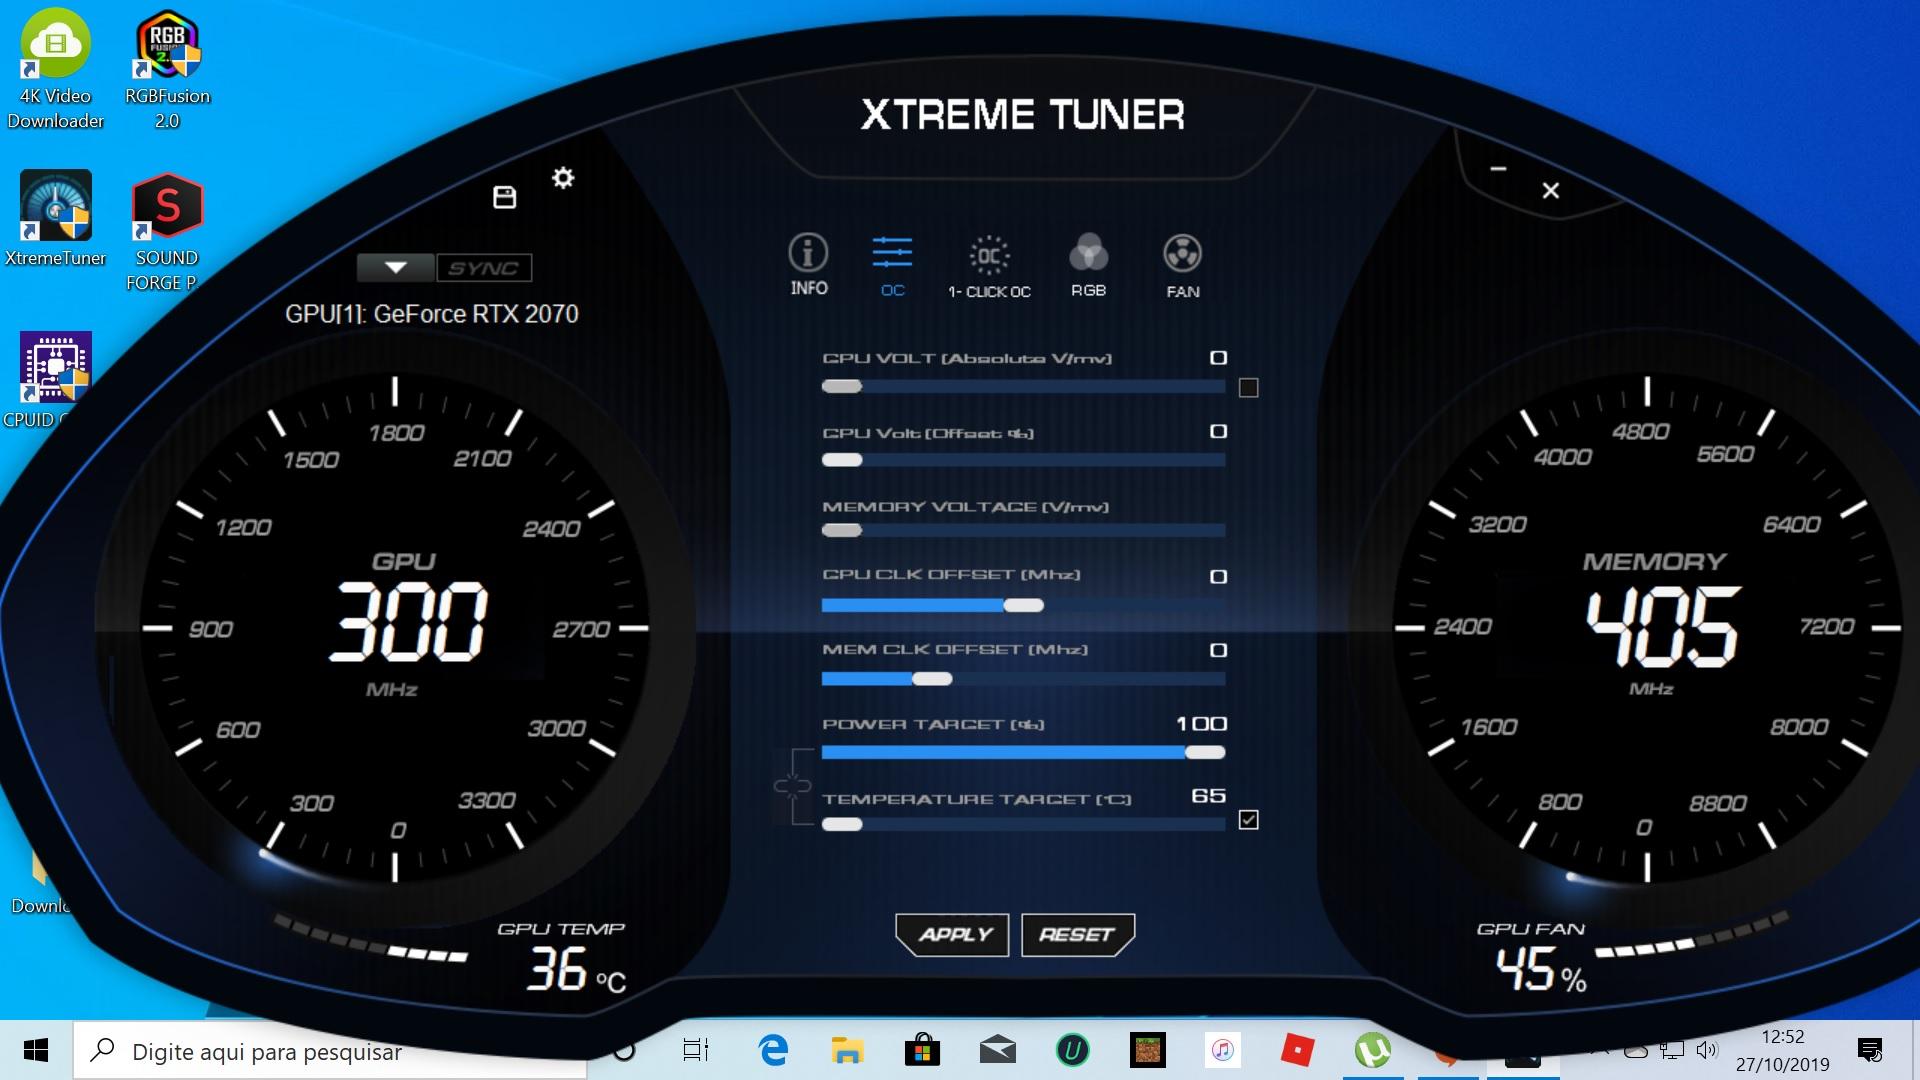Open the RGB lighting tab
The height and width of the screenshot is (1080, 1920).
1088,266
